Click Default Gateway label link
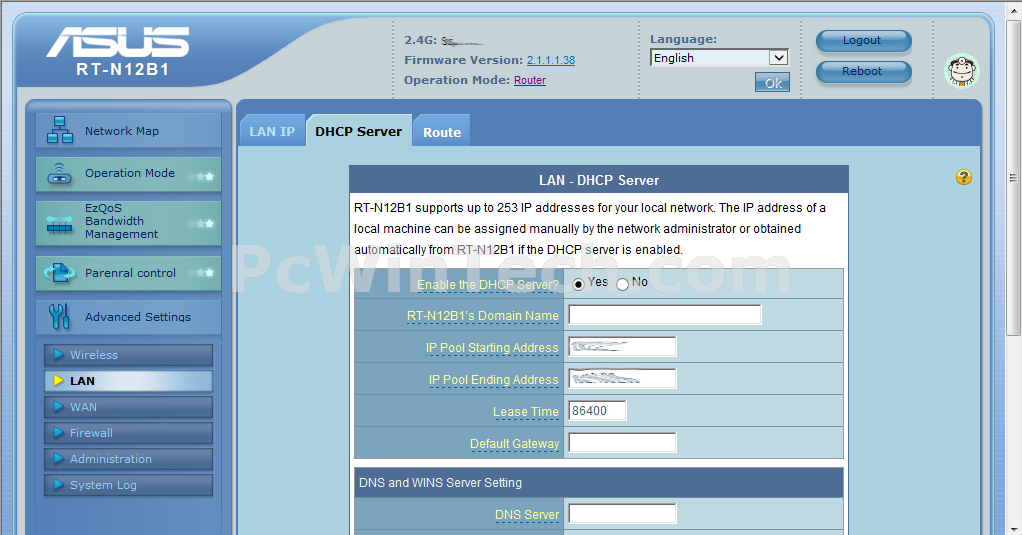Viewport: 1022px width, 535px height. pos(514,444)
